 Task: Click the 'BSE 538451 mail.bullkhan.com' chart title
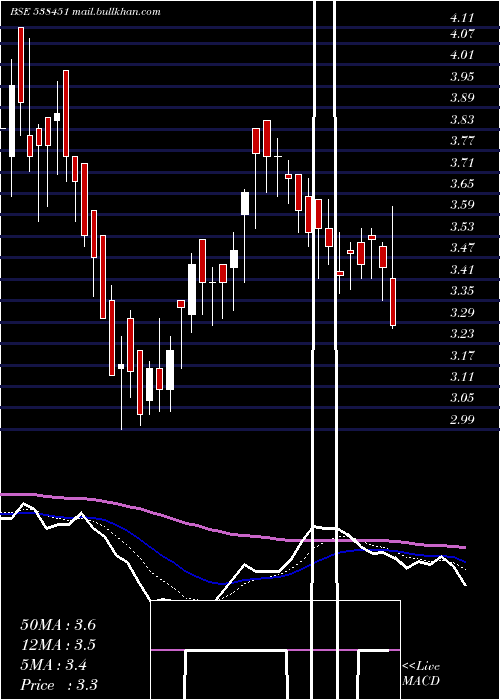[x=85, y=12]
